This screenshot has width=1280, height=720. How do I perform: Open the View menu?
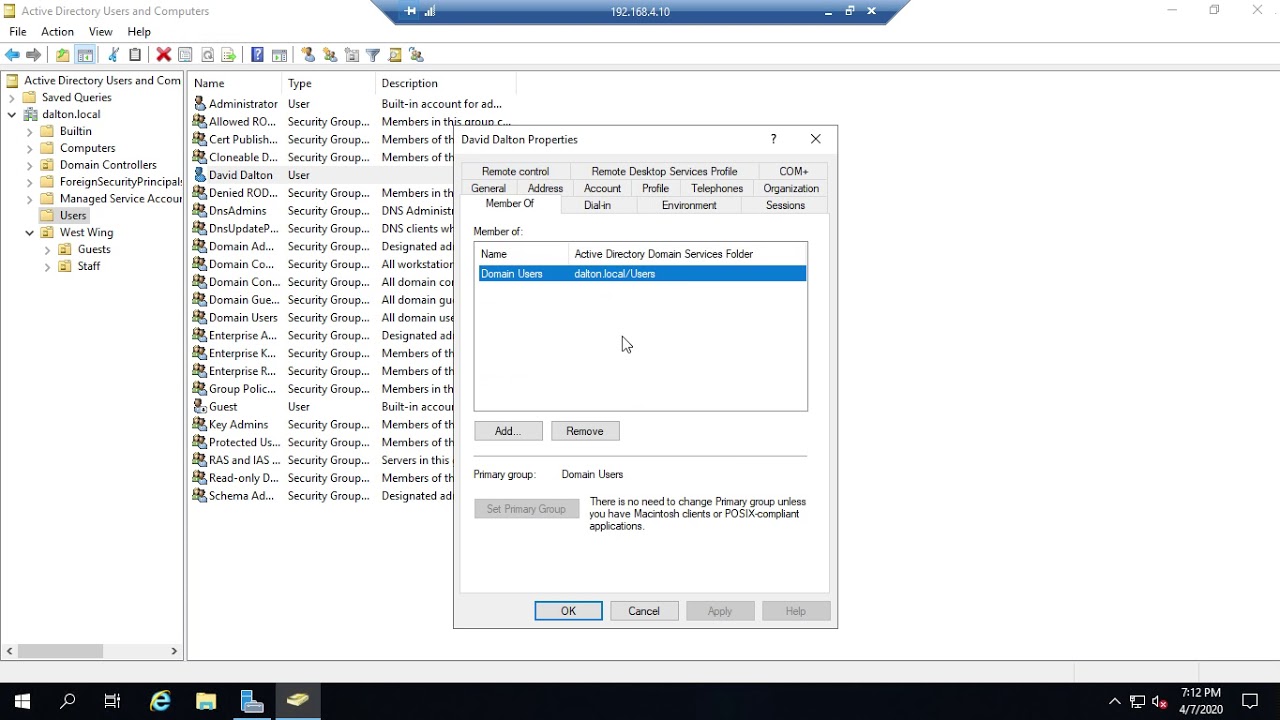click(x=101, y=32)
